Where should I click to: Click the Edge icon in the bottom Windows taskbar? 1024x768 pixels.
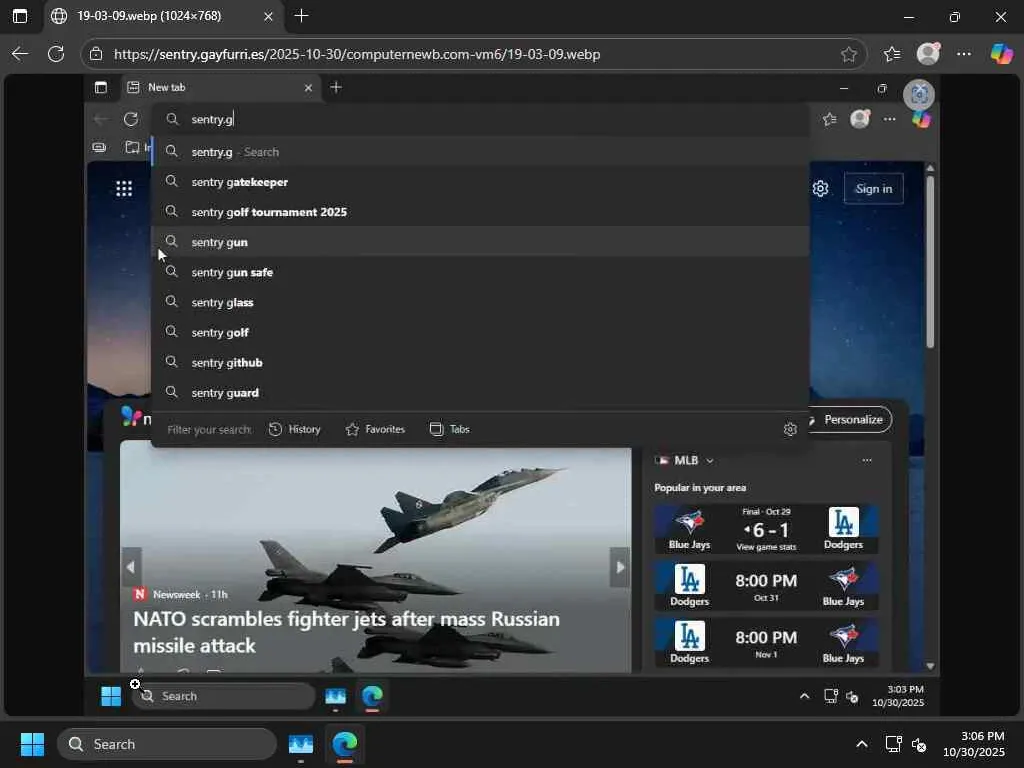click(x=345, y=744)
